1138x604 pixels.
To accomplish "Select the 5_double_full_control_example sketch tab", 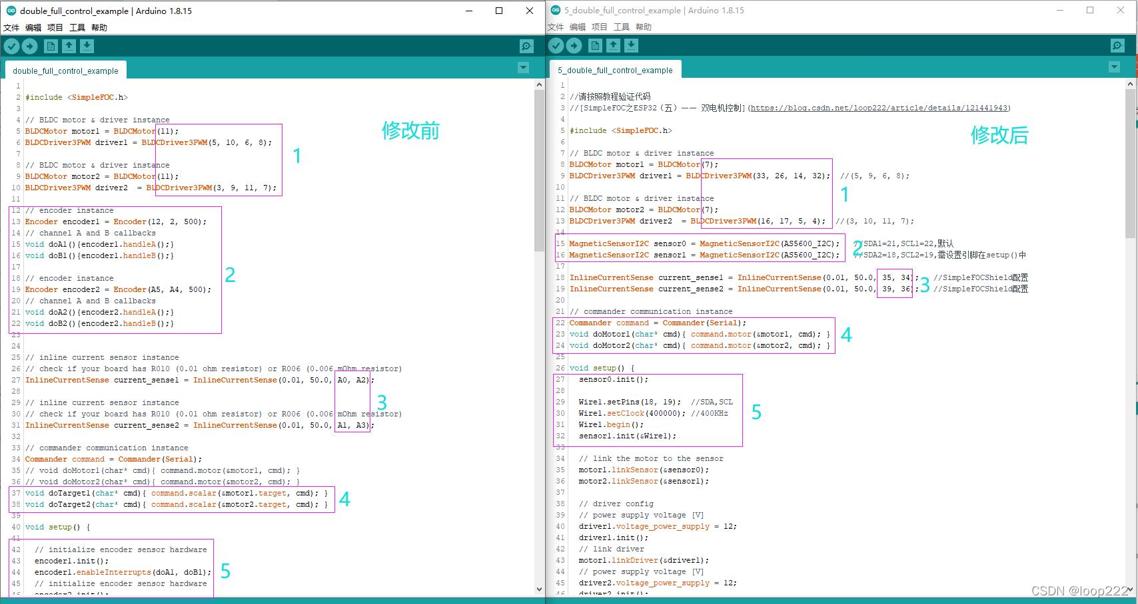I will pos(615,70).
